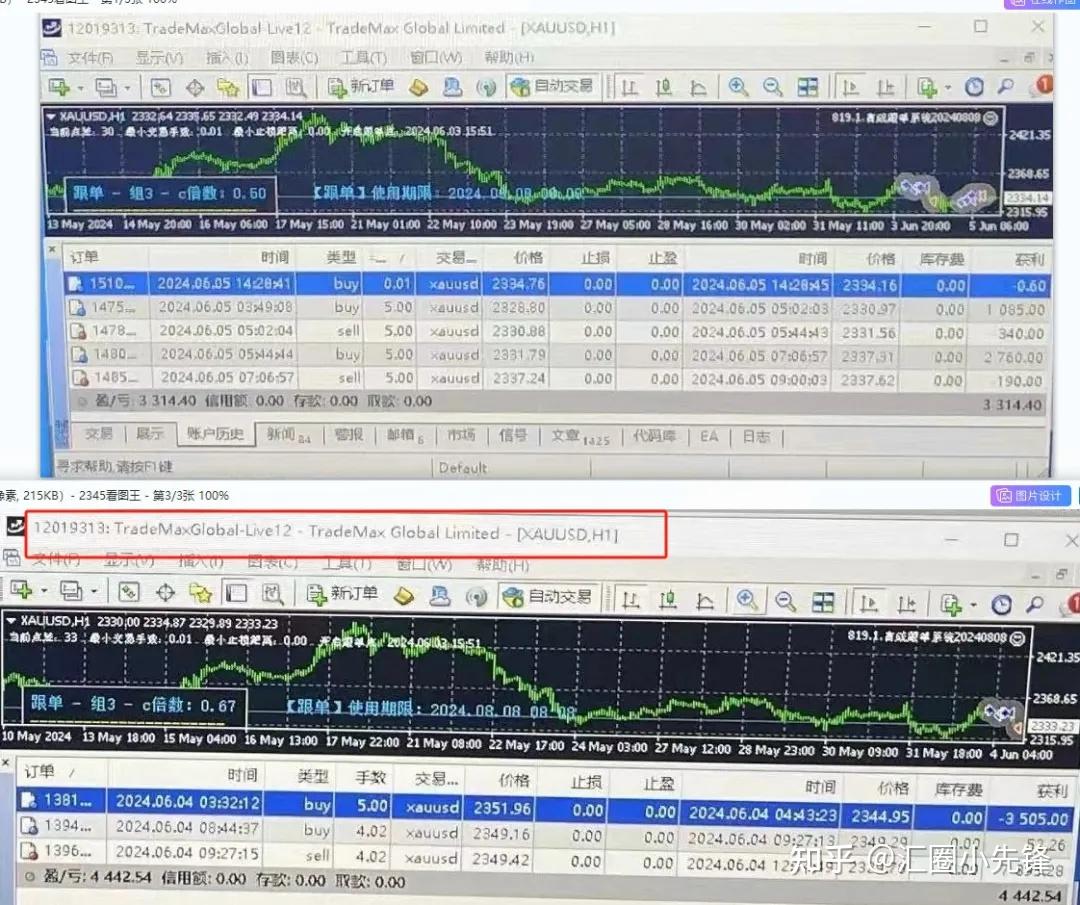Select line chart icon in top window
This screenshot has width=1080, height=905.
pyautogui.click(x=698, y=87)
